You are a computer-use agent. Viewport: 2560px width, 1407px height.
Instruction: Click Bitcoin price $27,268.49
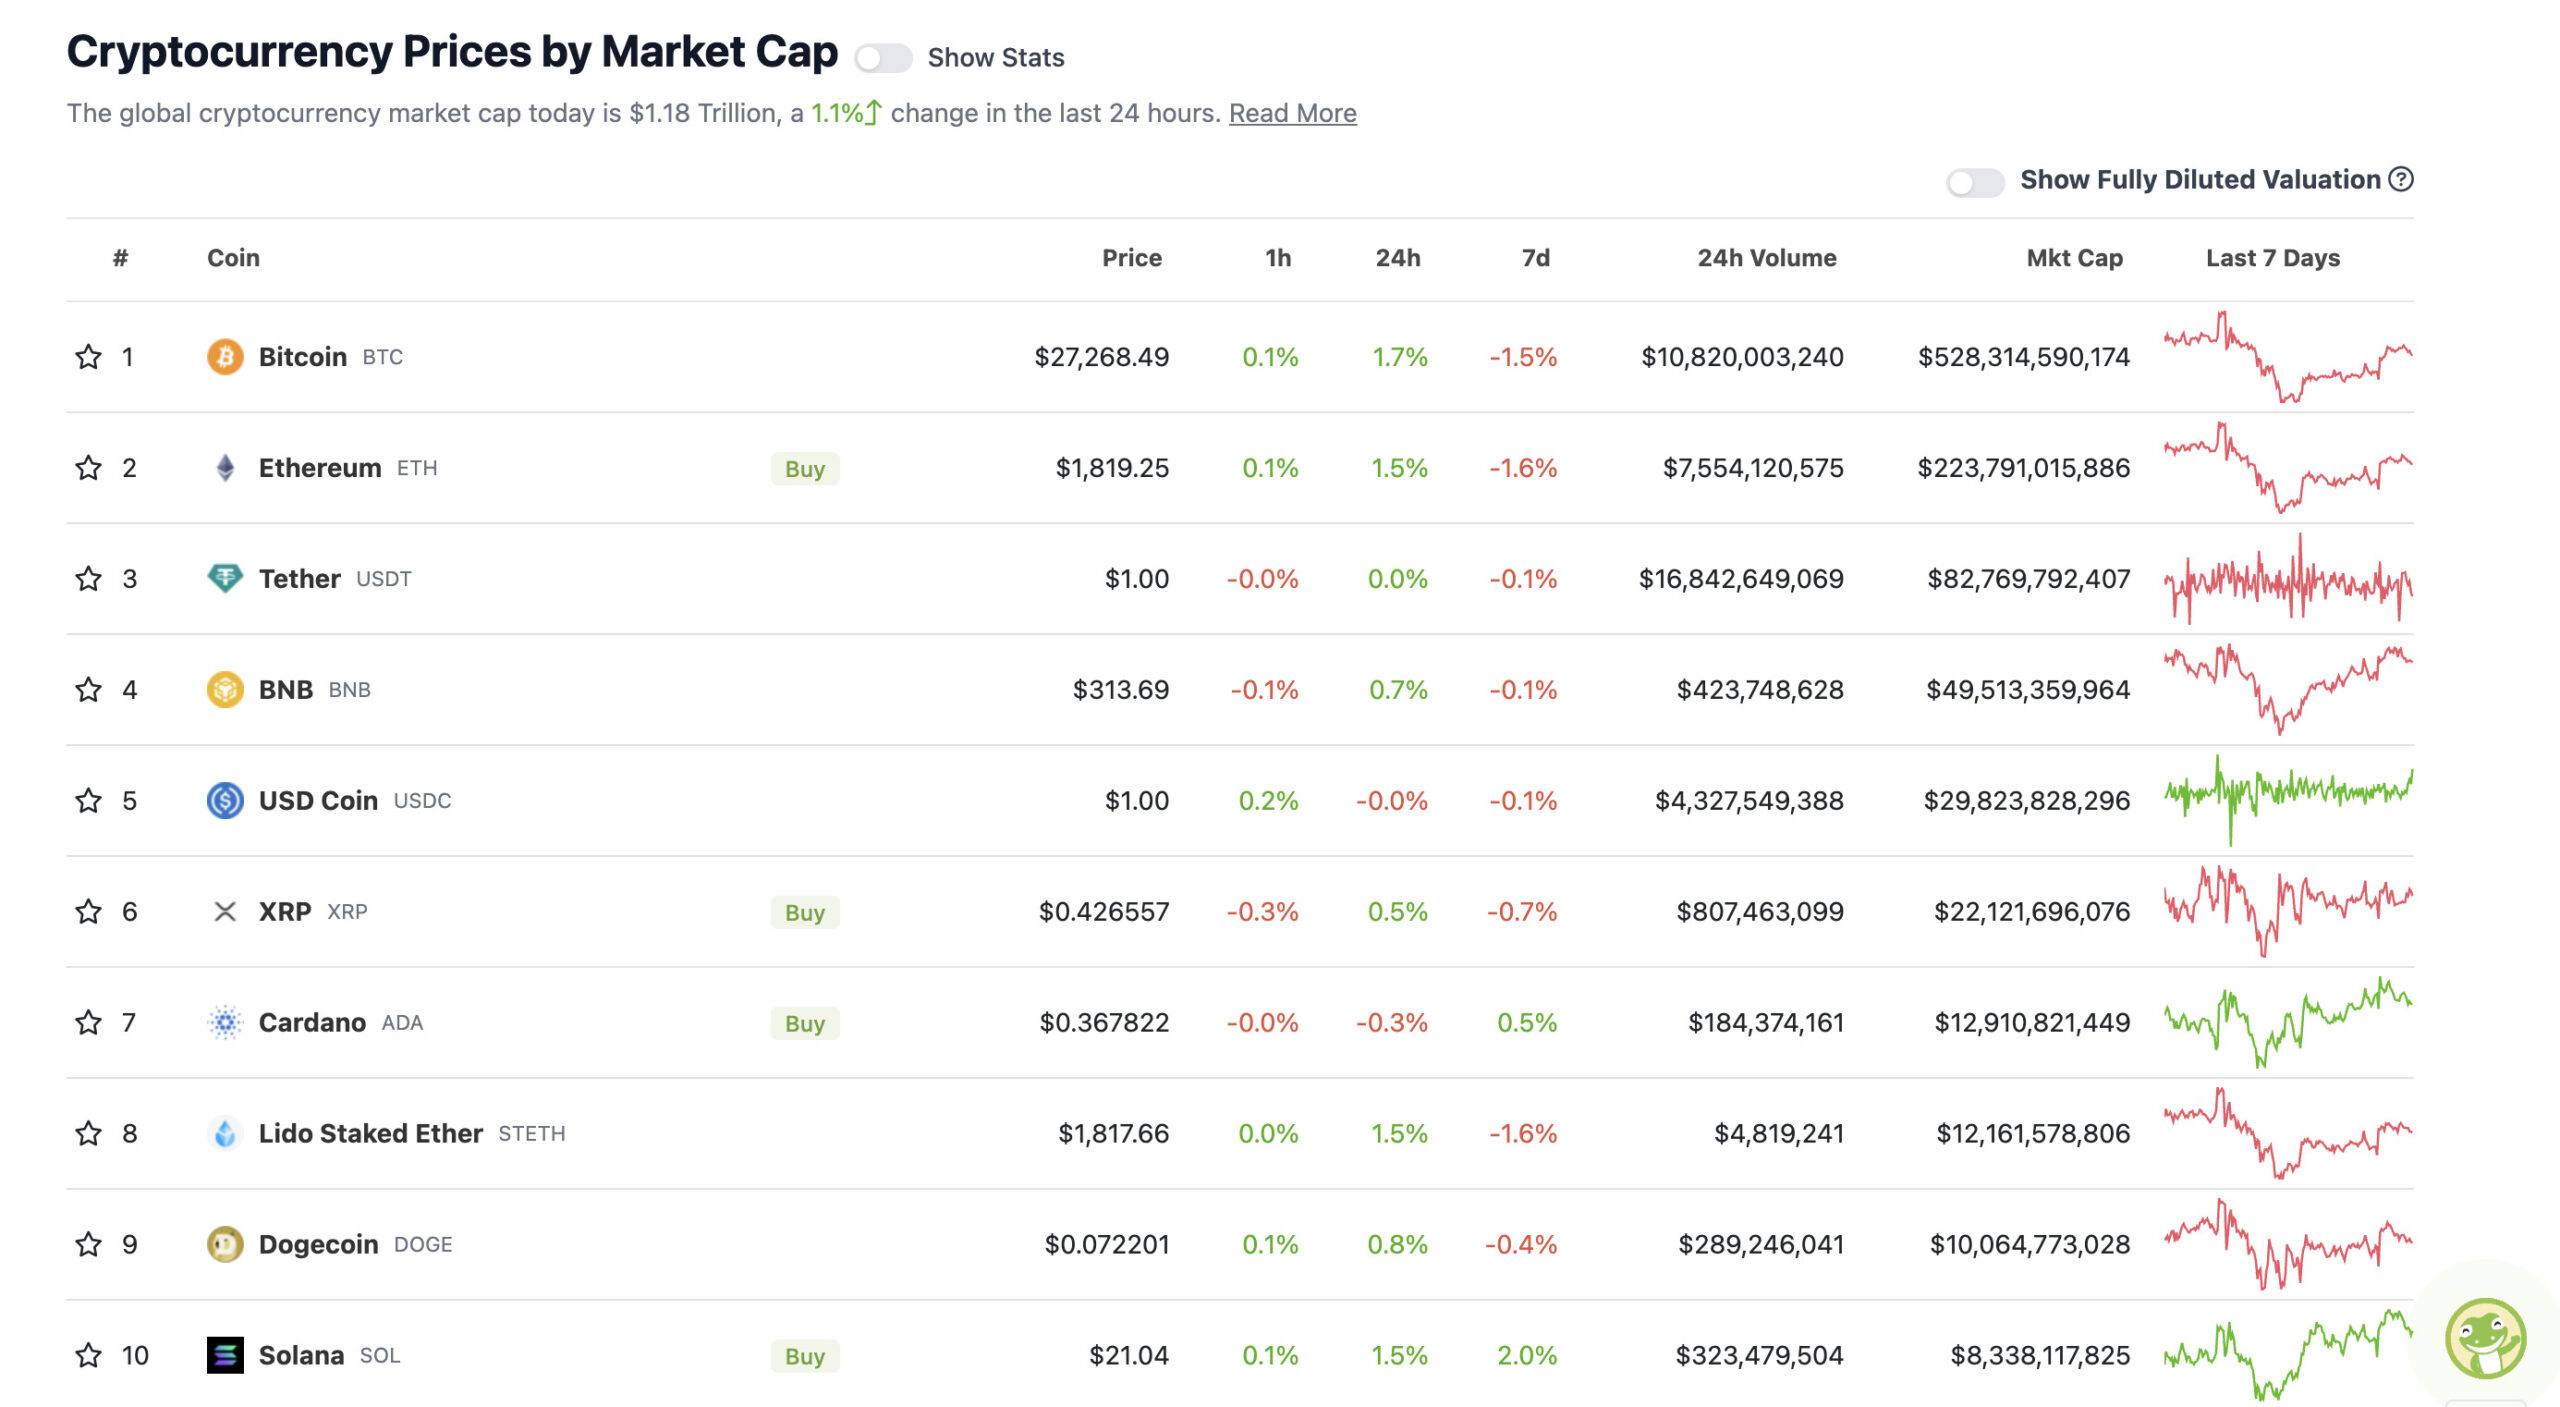[1101, 357]
